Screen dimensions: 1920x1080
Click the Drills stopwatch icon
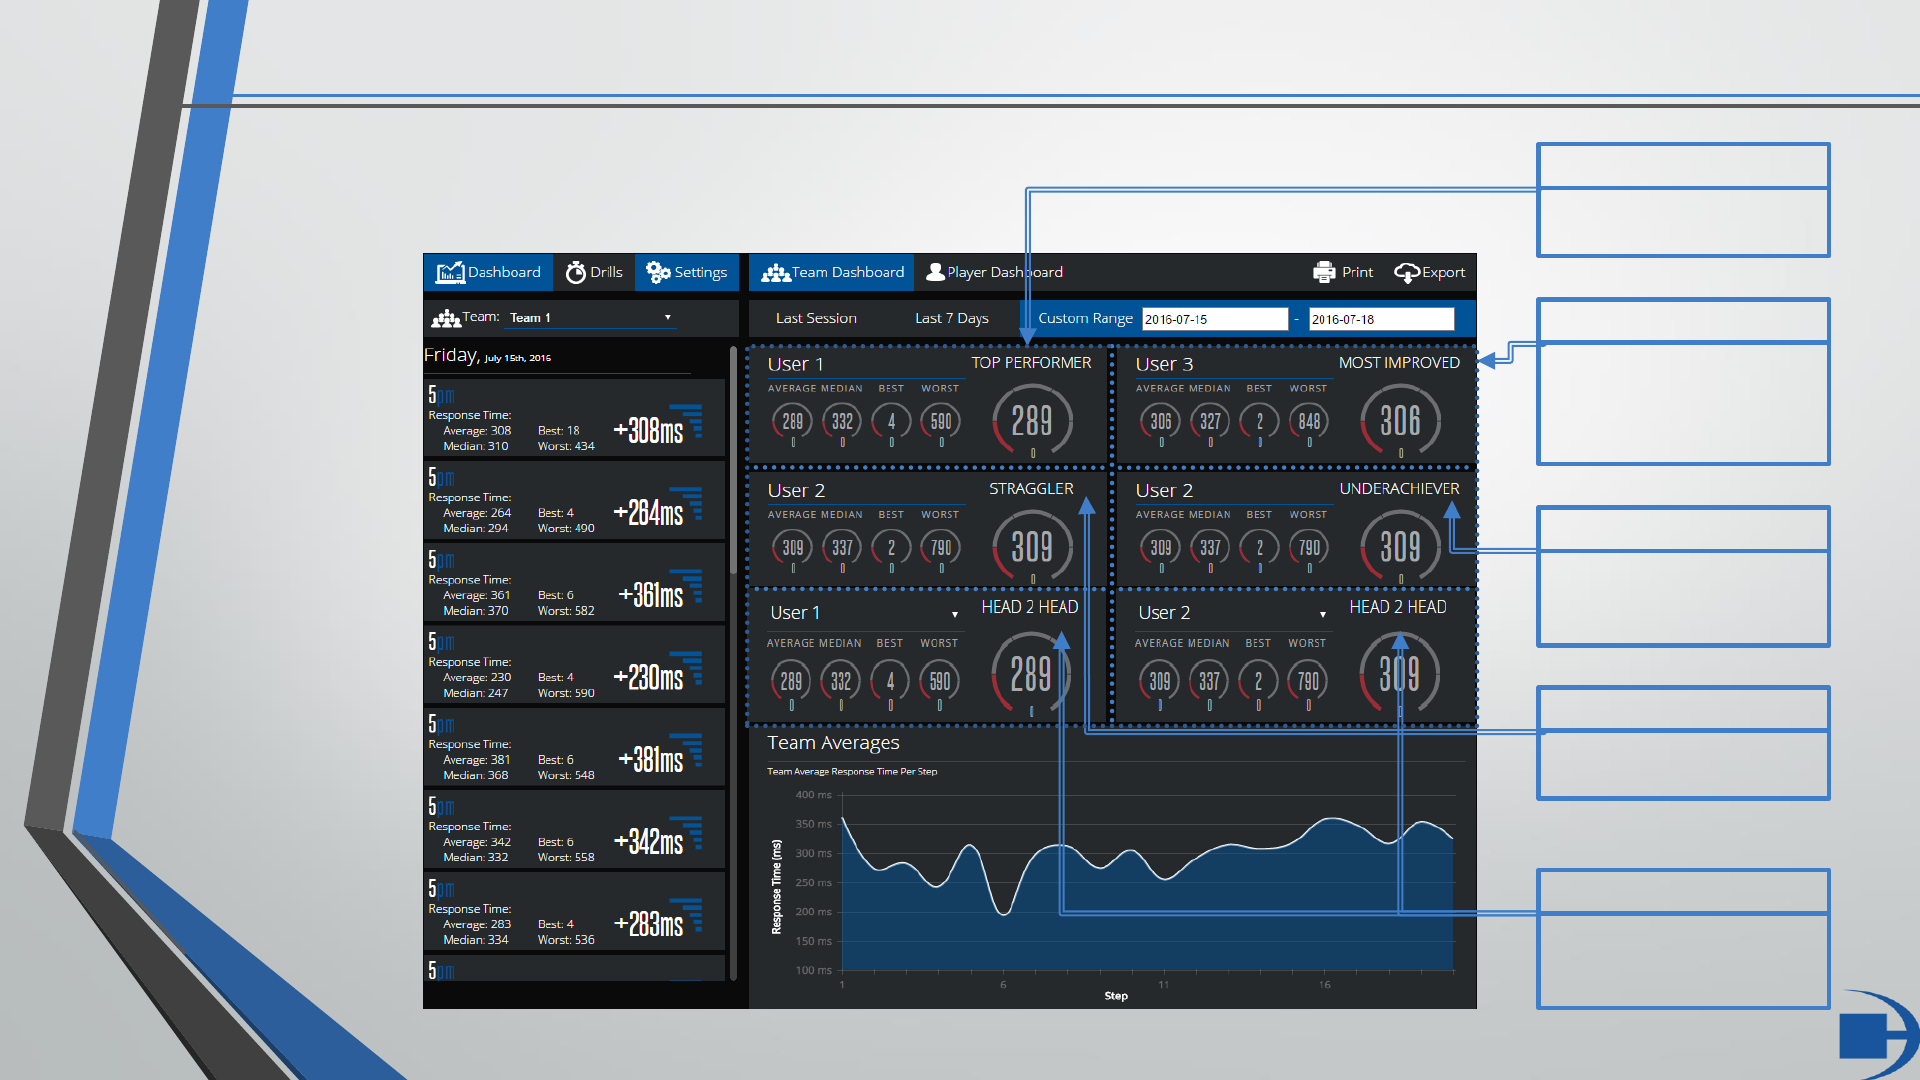click(575, 272)
